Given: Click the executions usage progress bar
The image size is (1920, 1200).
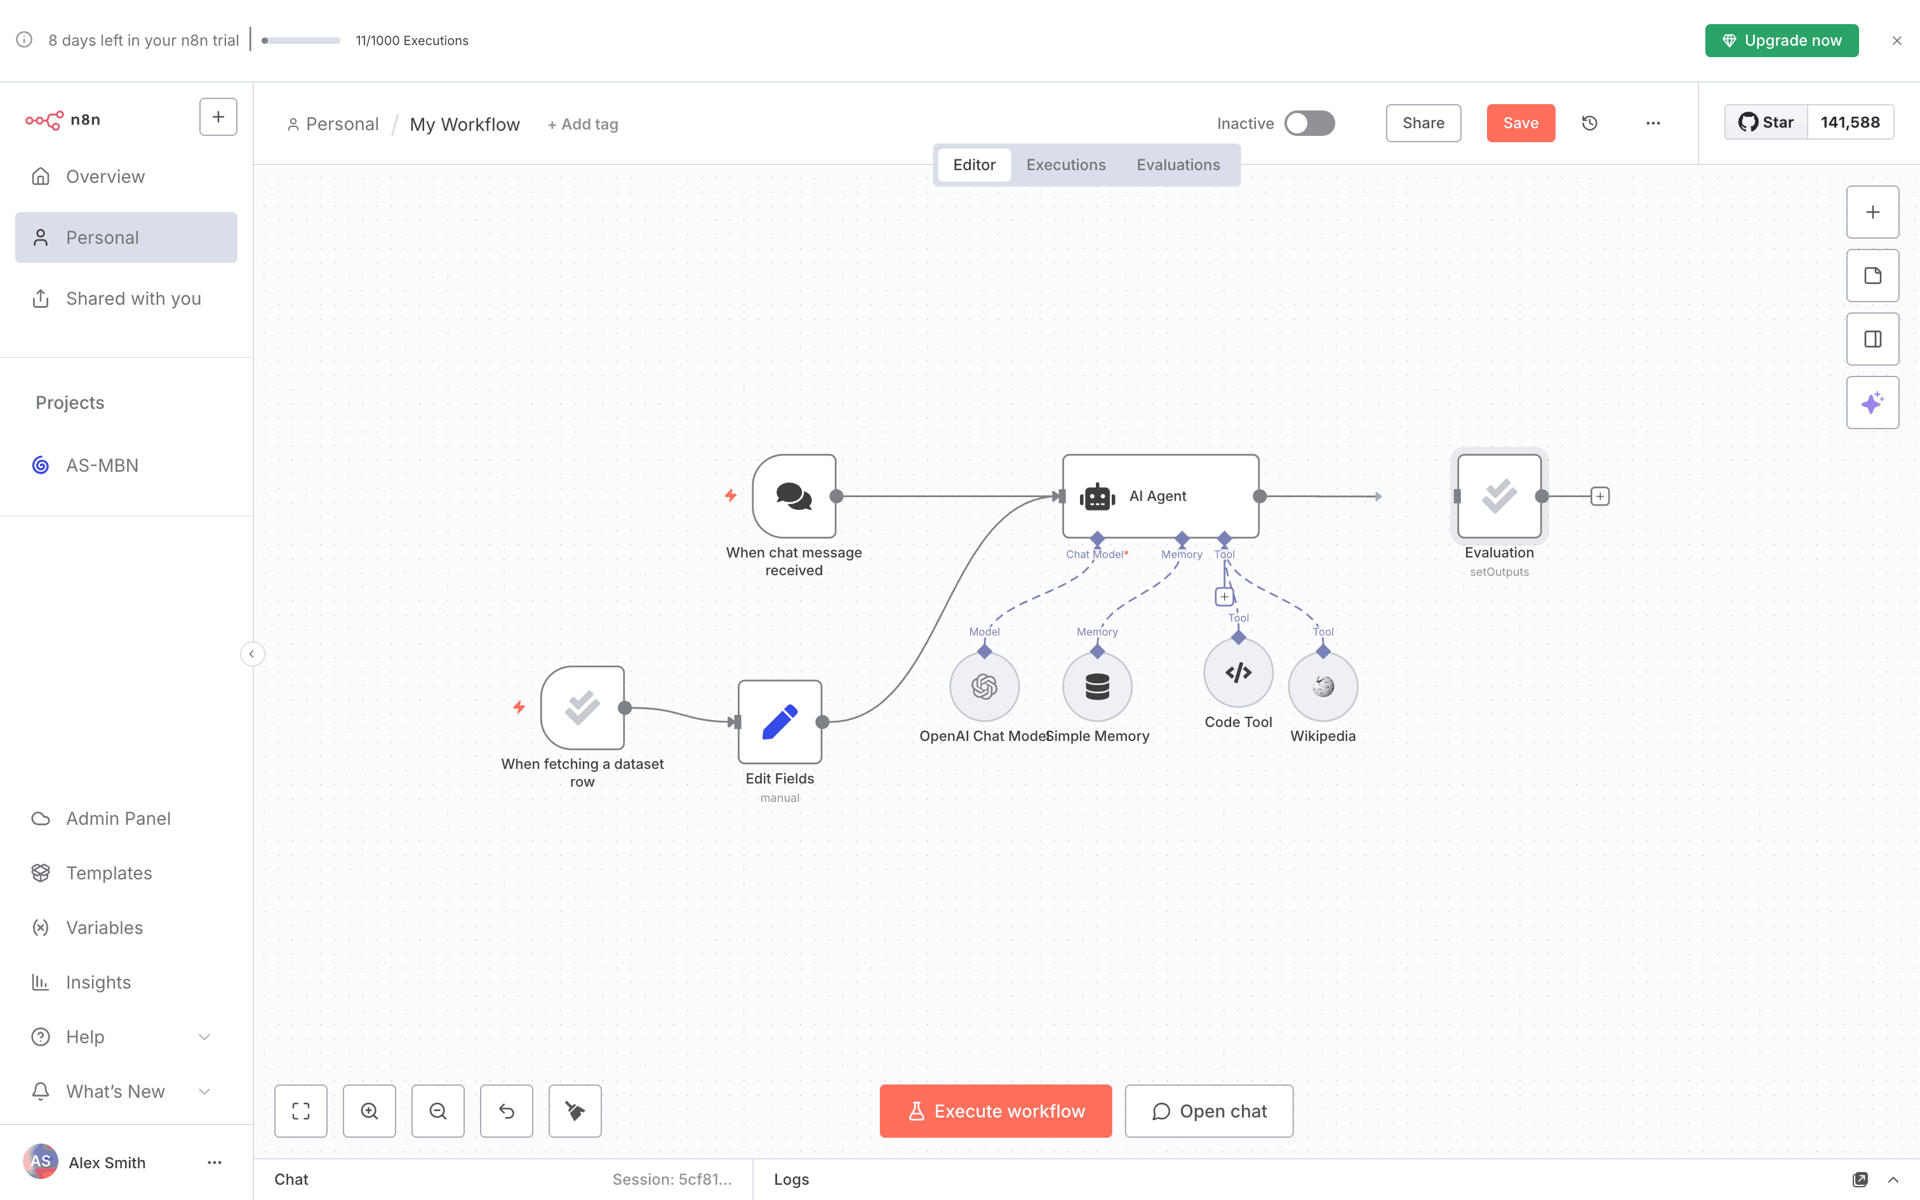Looking at the screenshot, I should coord(301,41).
